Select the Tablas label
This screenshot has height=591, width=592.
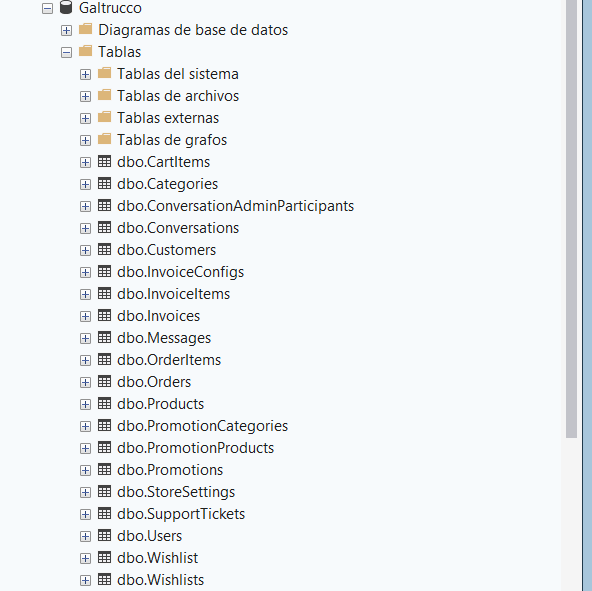(120, 52)
